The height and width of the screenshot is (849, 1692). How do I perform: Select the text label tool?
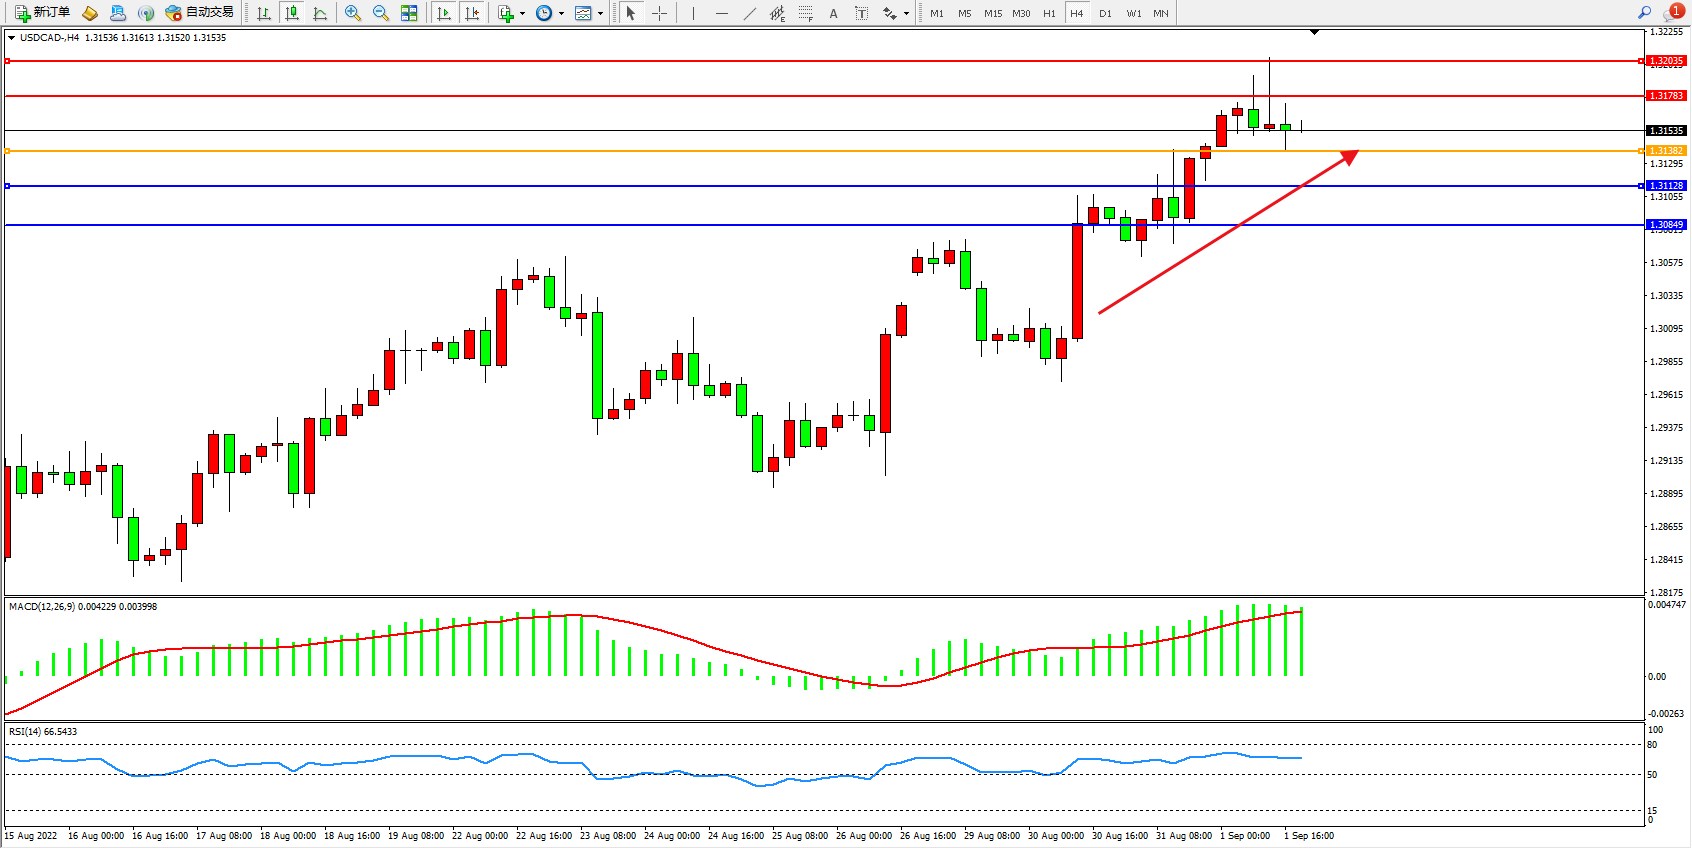[862, 13]
